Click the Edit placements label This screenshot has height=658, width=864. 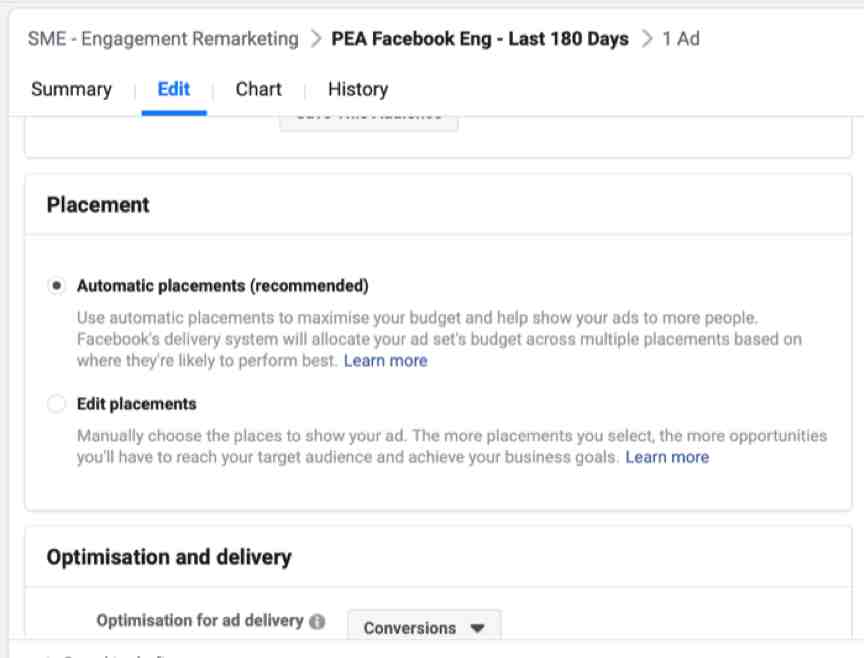tap(137, 404)
